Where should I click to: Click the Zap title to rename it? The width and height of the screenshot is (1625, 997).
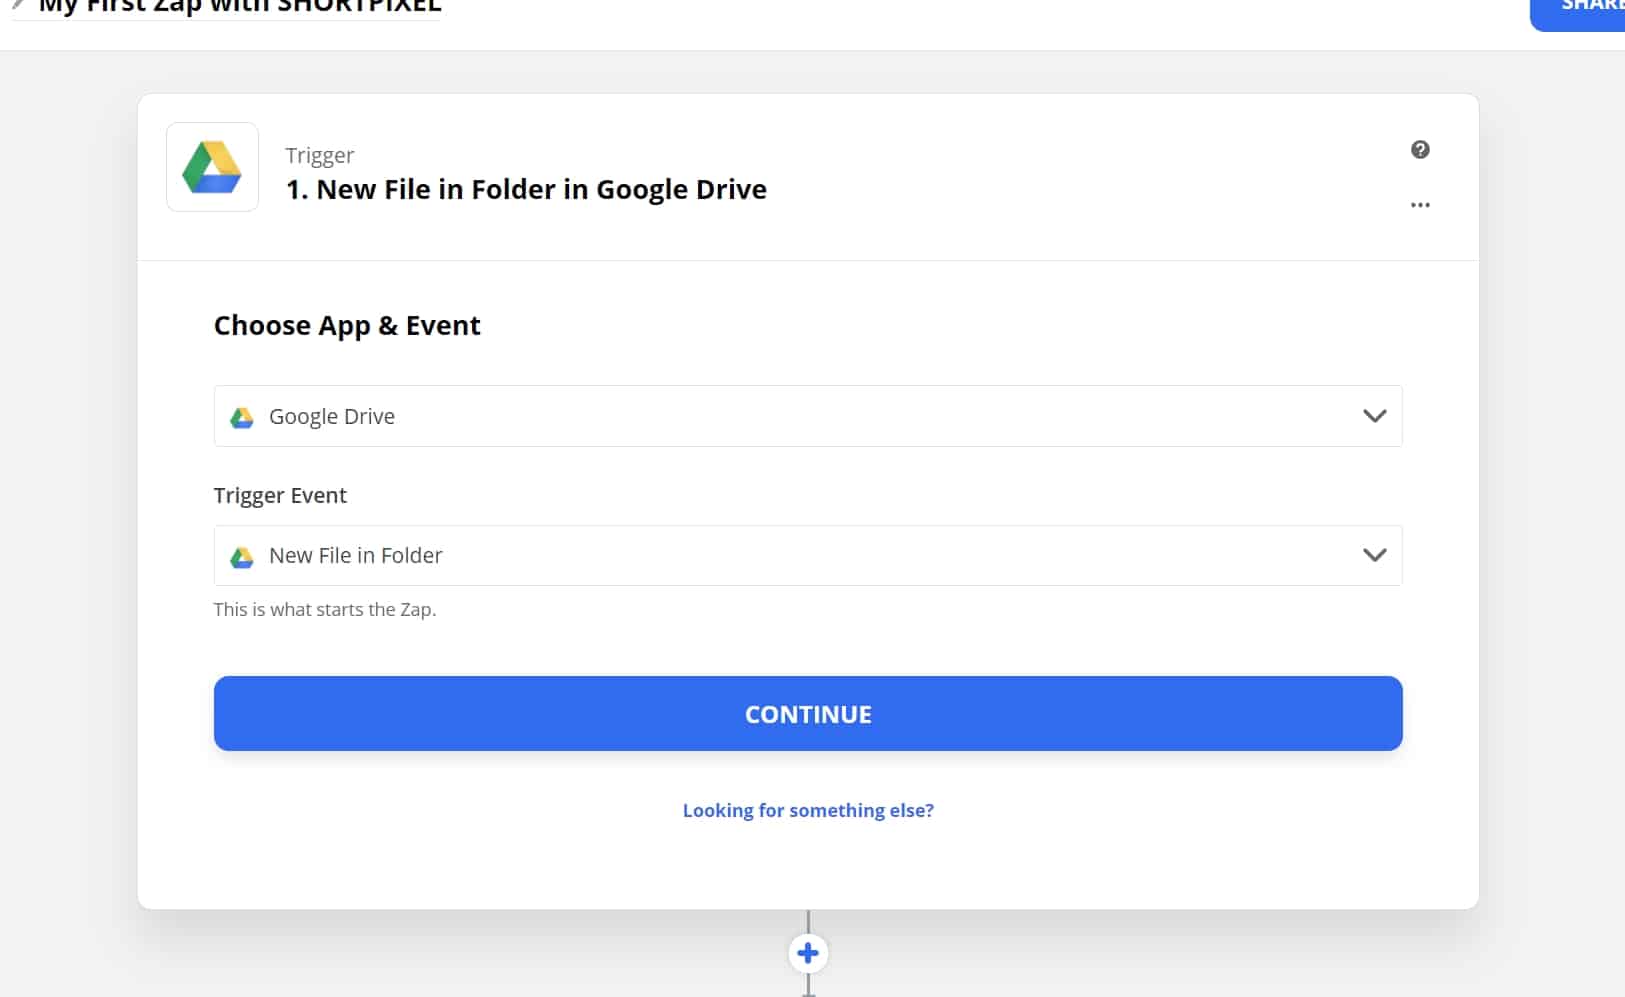point(240,7)
